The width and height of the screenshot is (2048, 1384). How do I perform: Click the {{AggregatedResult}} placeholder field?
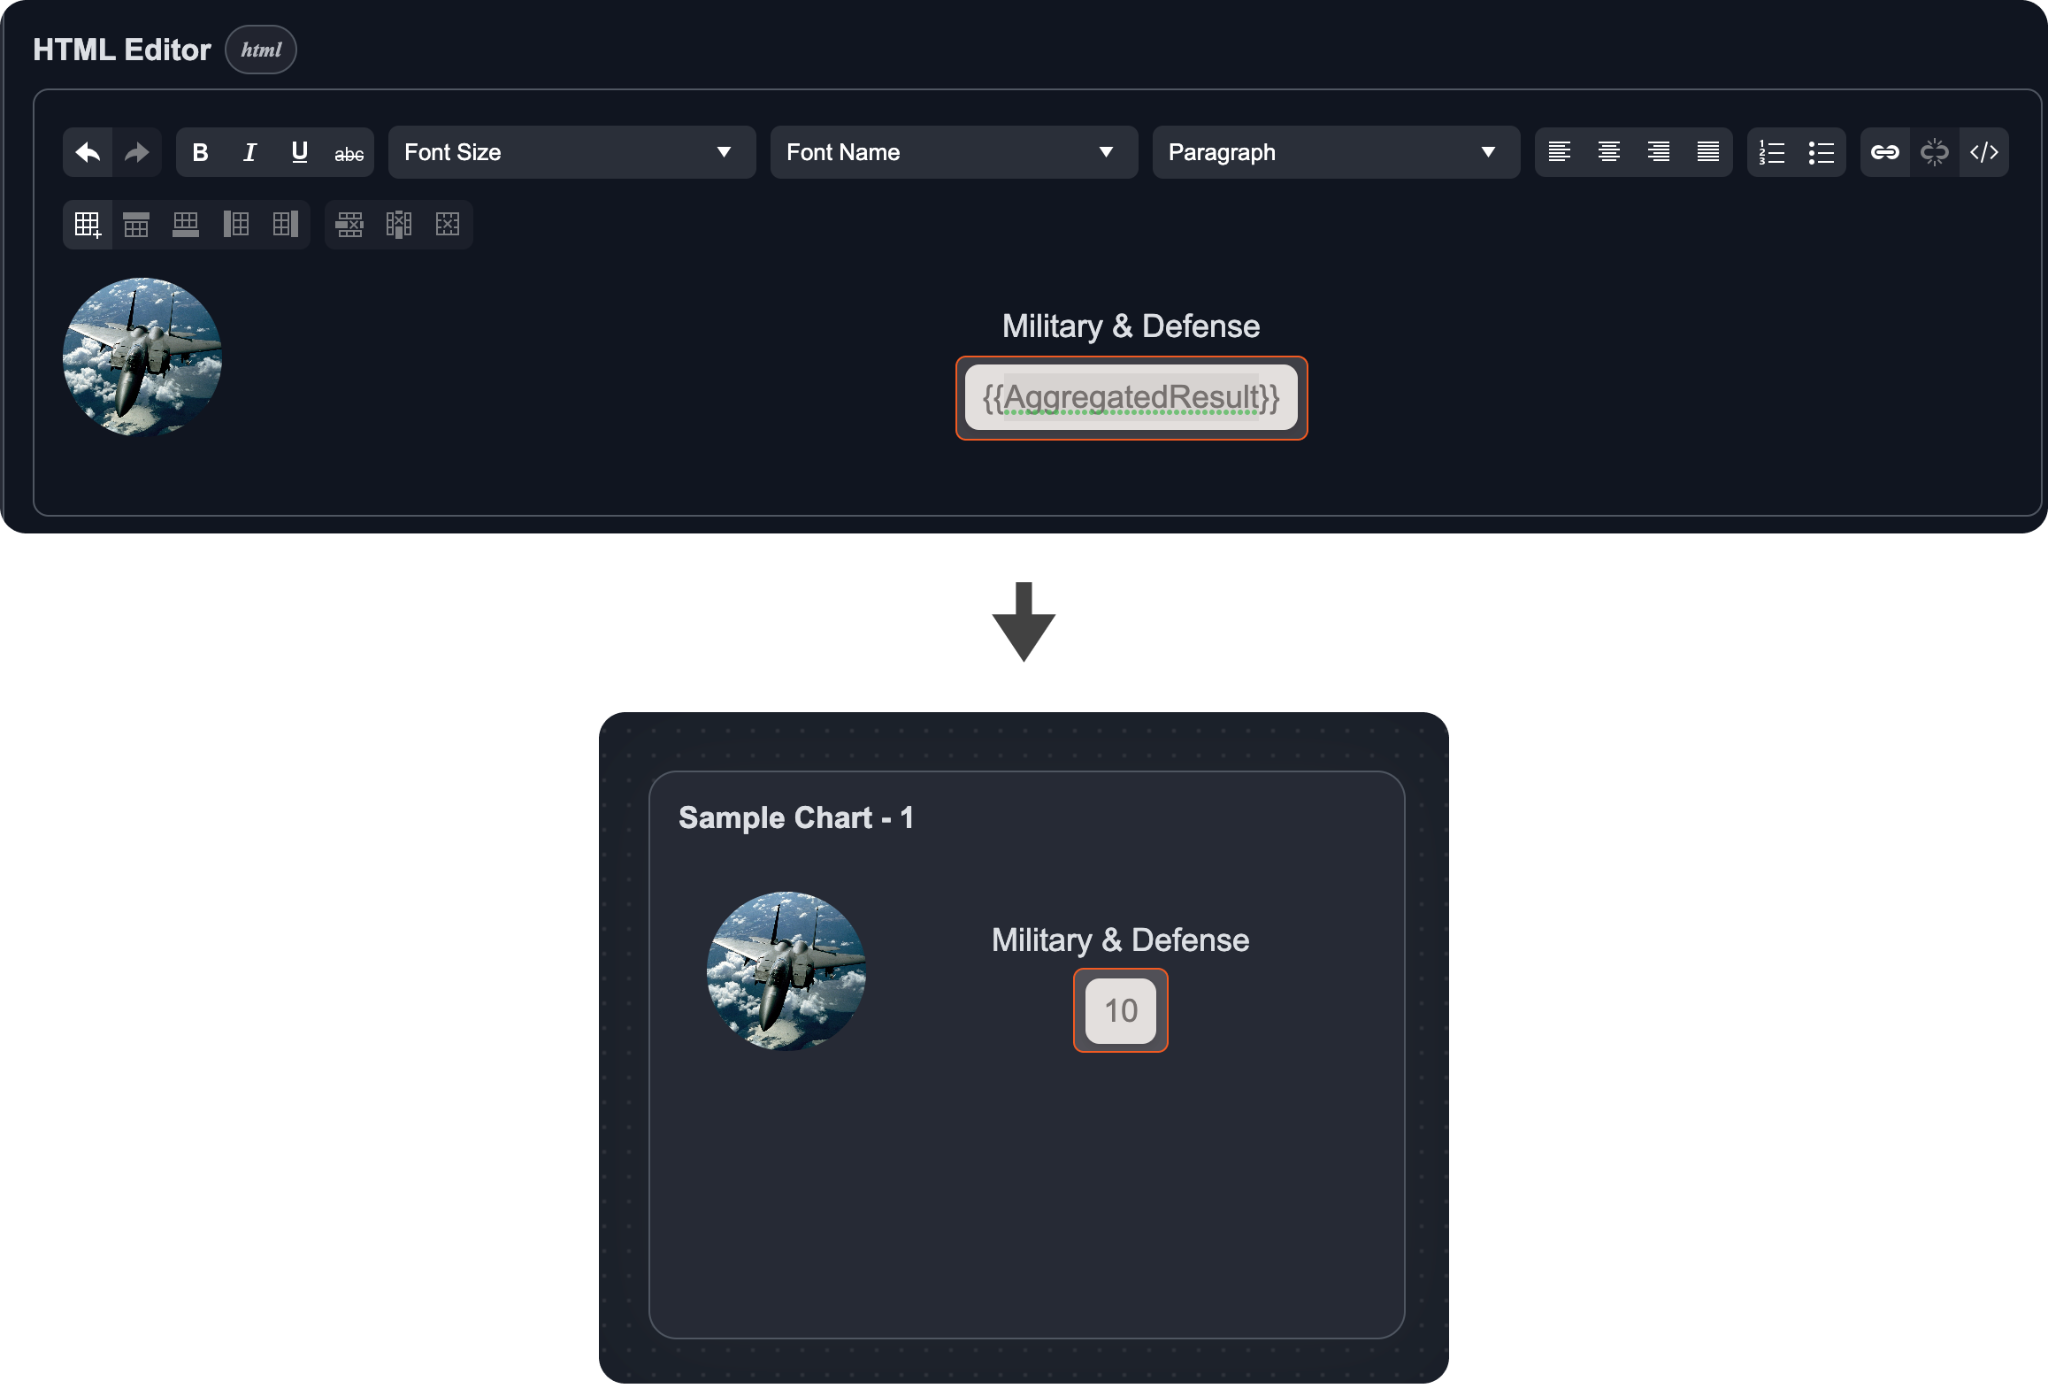(x=1130, y=398)
